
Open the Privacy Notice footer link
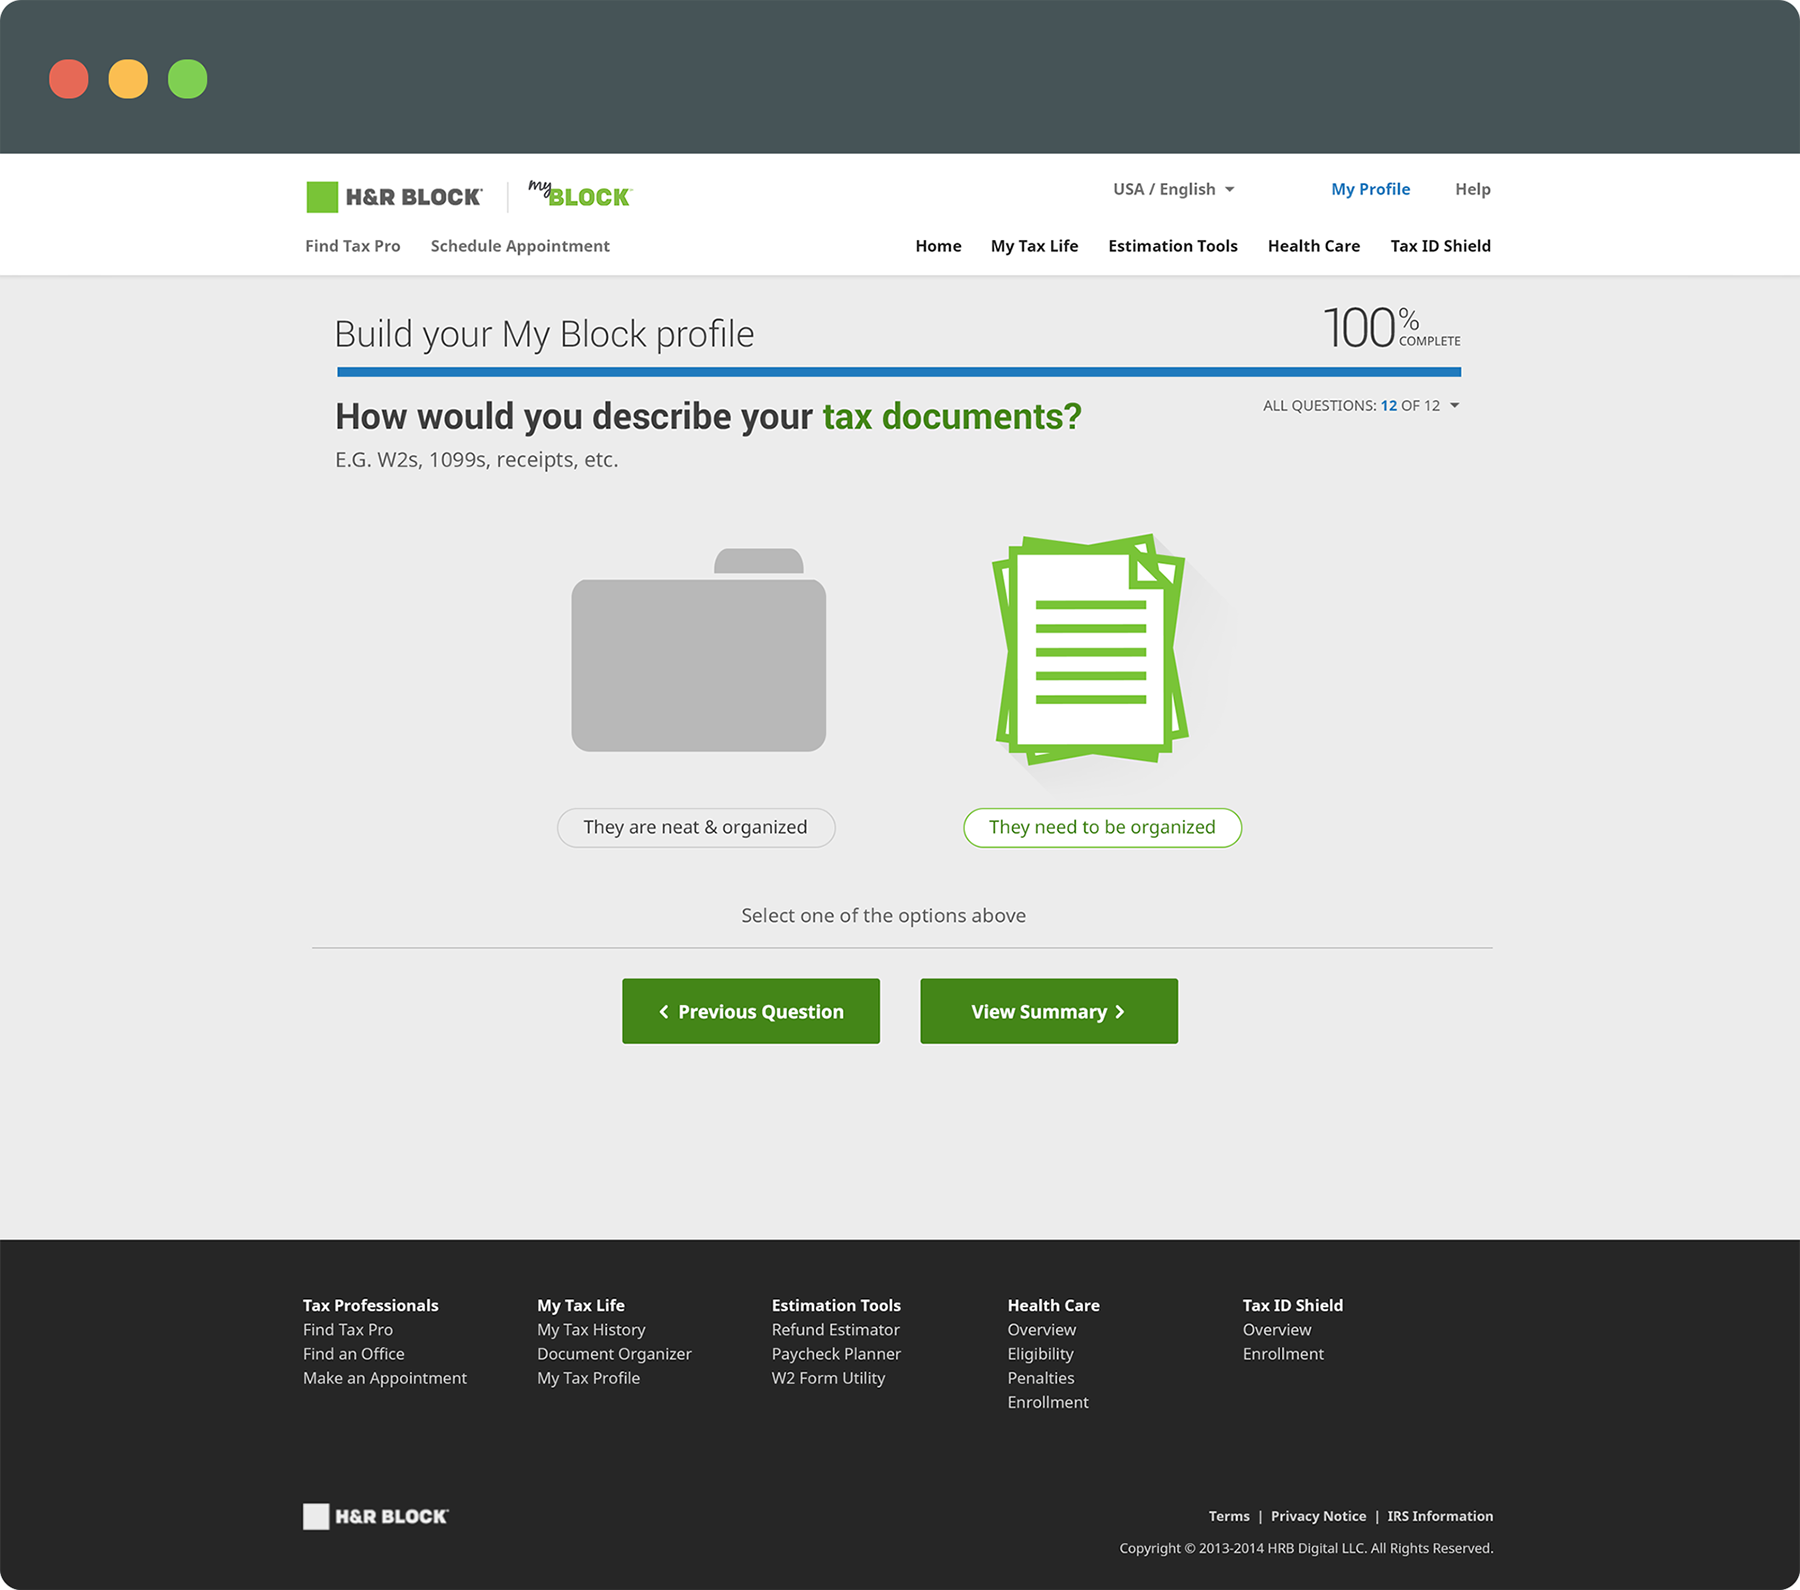[1318, 1516]
